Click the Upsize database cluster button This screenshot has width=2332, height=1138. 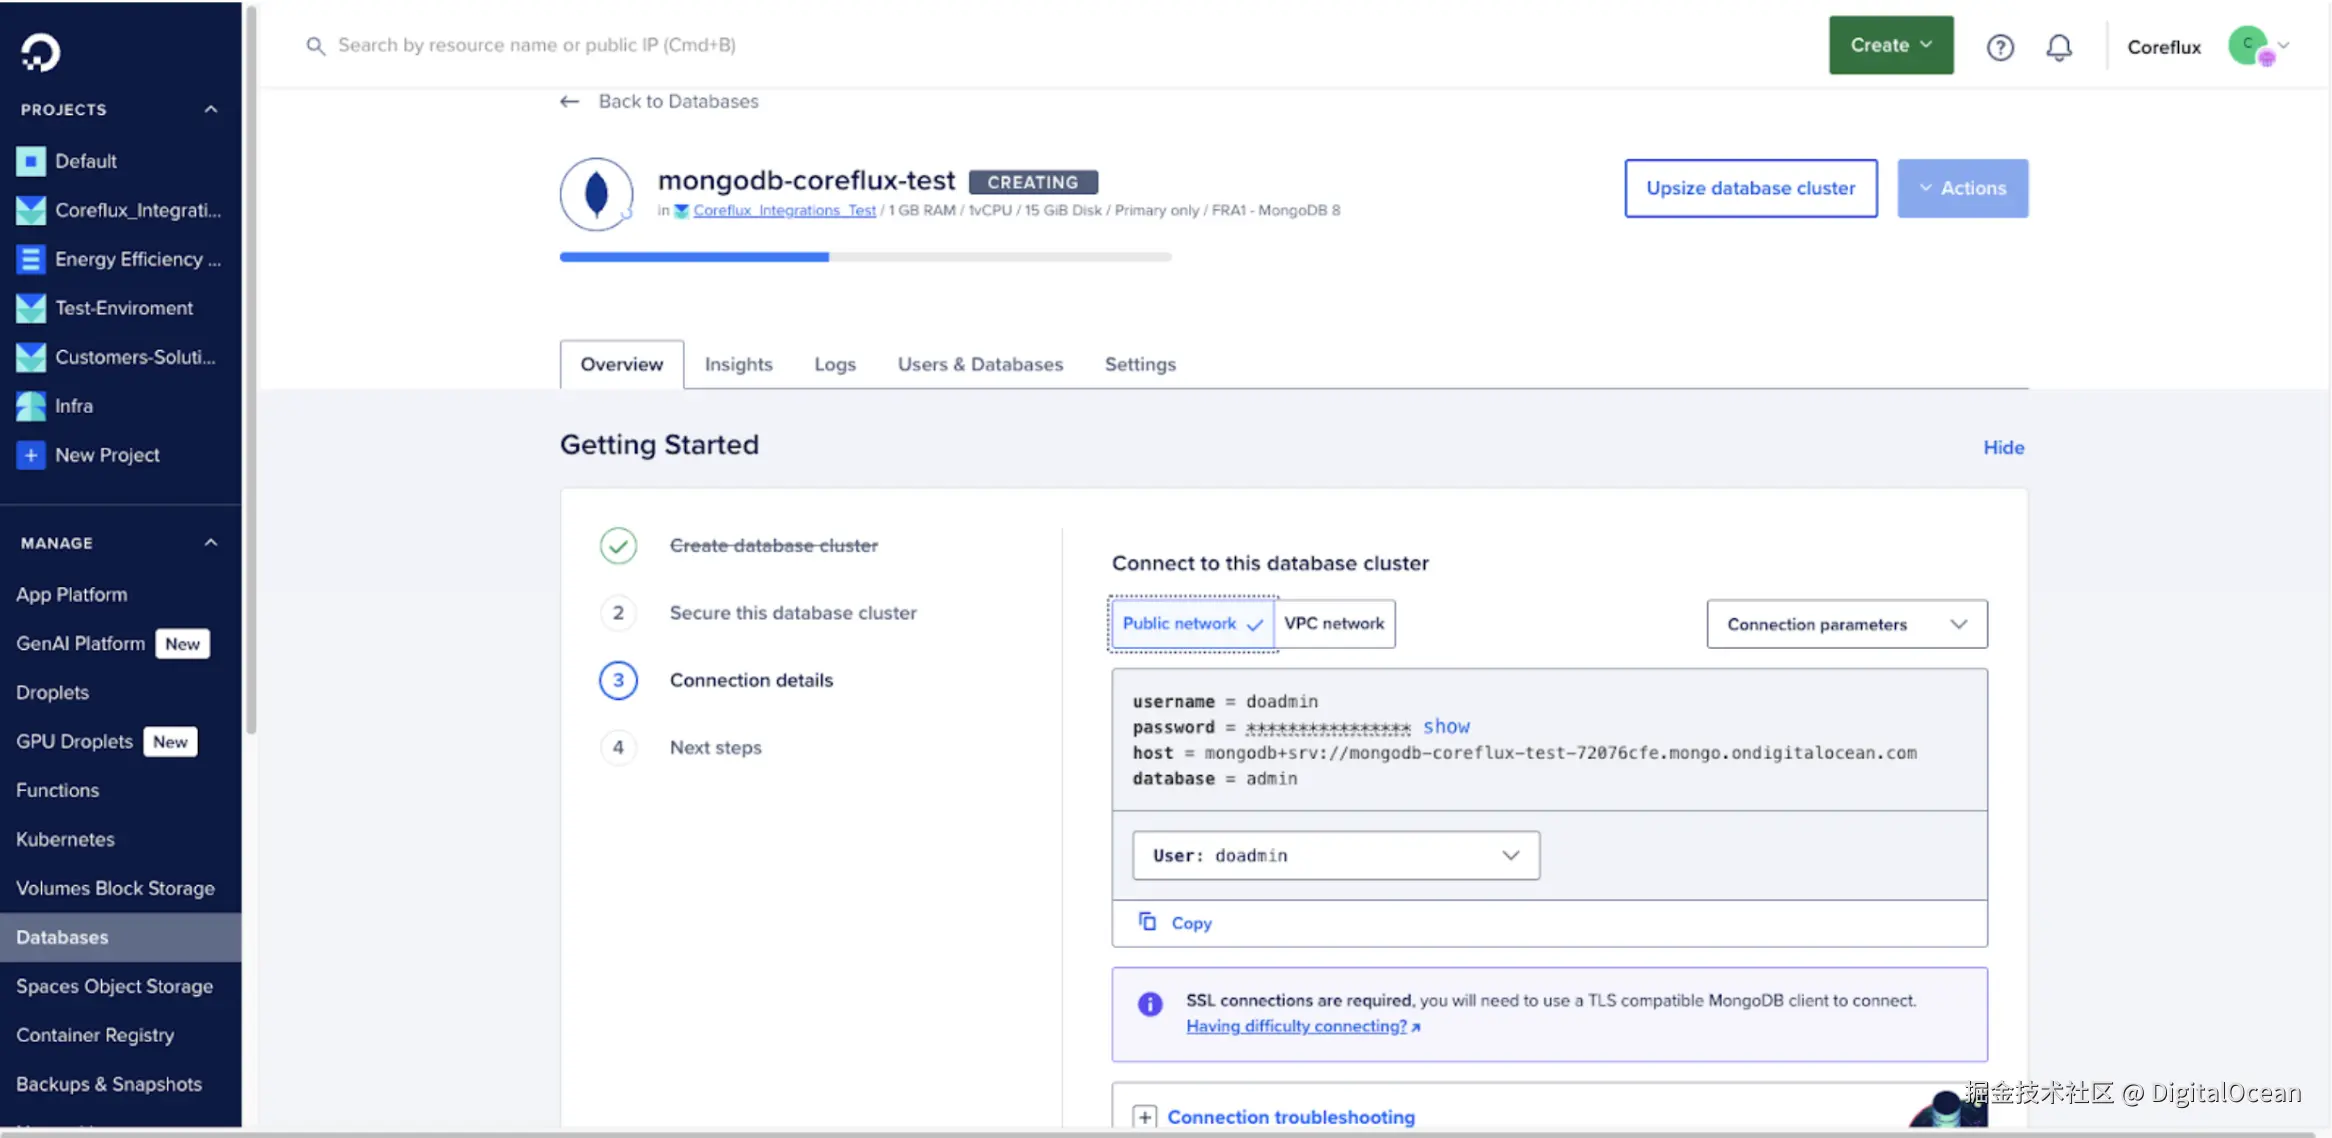1750,188
